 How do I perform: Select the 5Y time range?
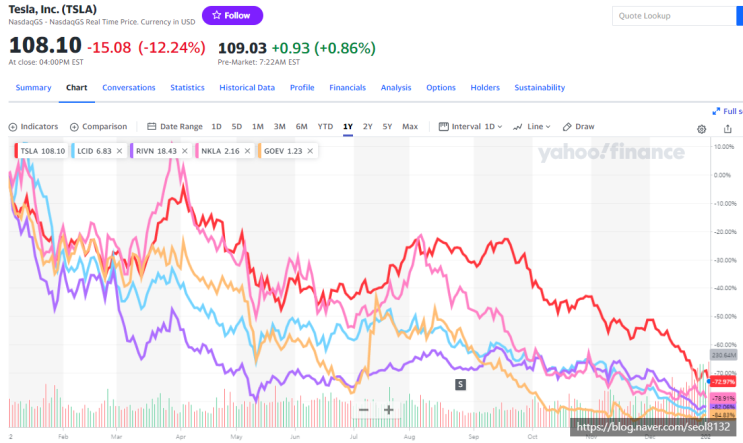(387, 127)
